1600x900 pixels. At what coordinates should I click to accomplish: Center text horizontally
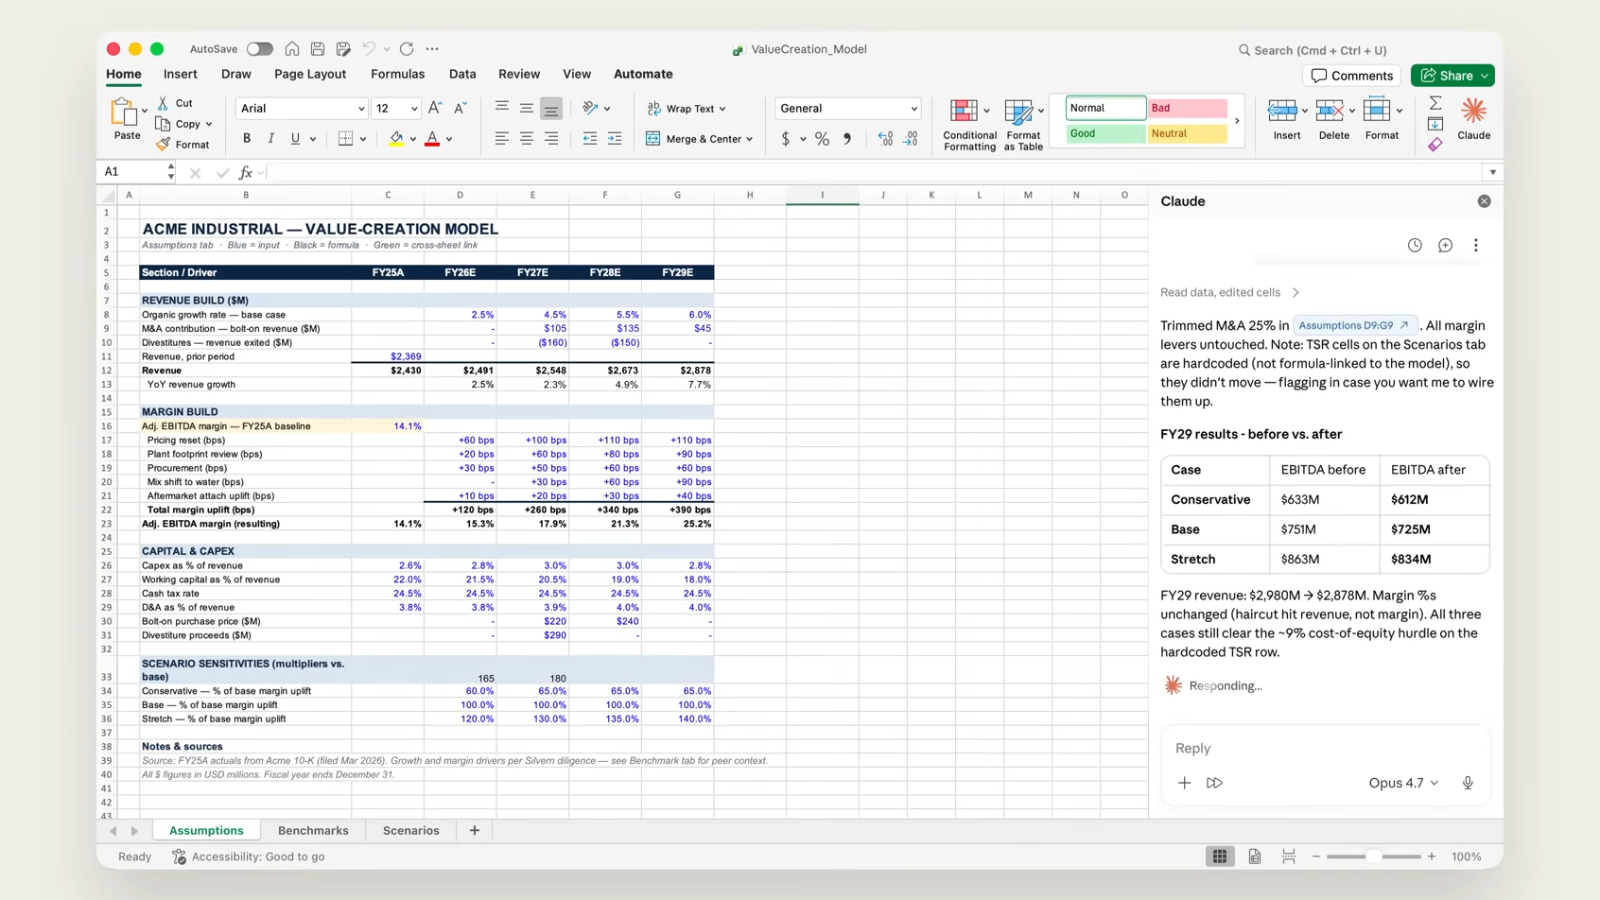[526, 139]
